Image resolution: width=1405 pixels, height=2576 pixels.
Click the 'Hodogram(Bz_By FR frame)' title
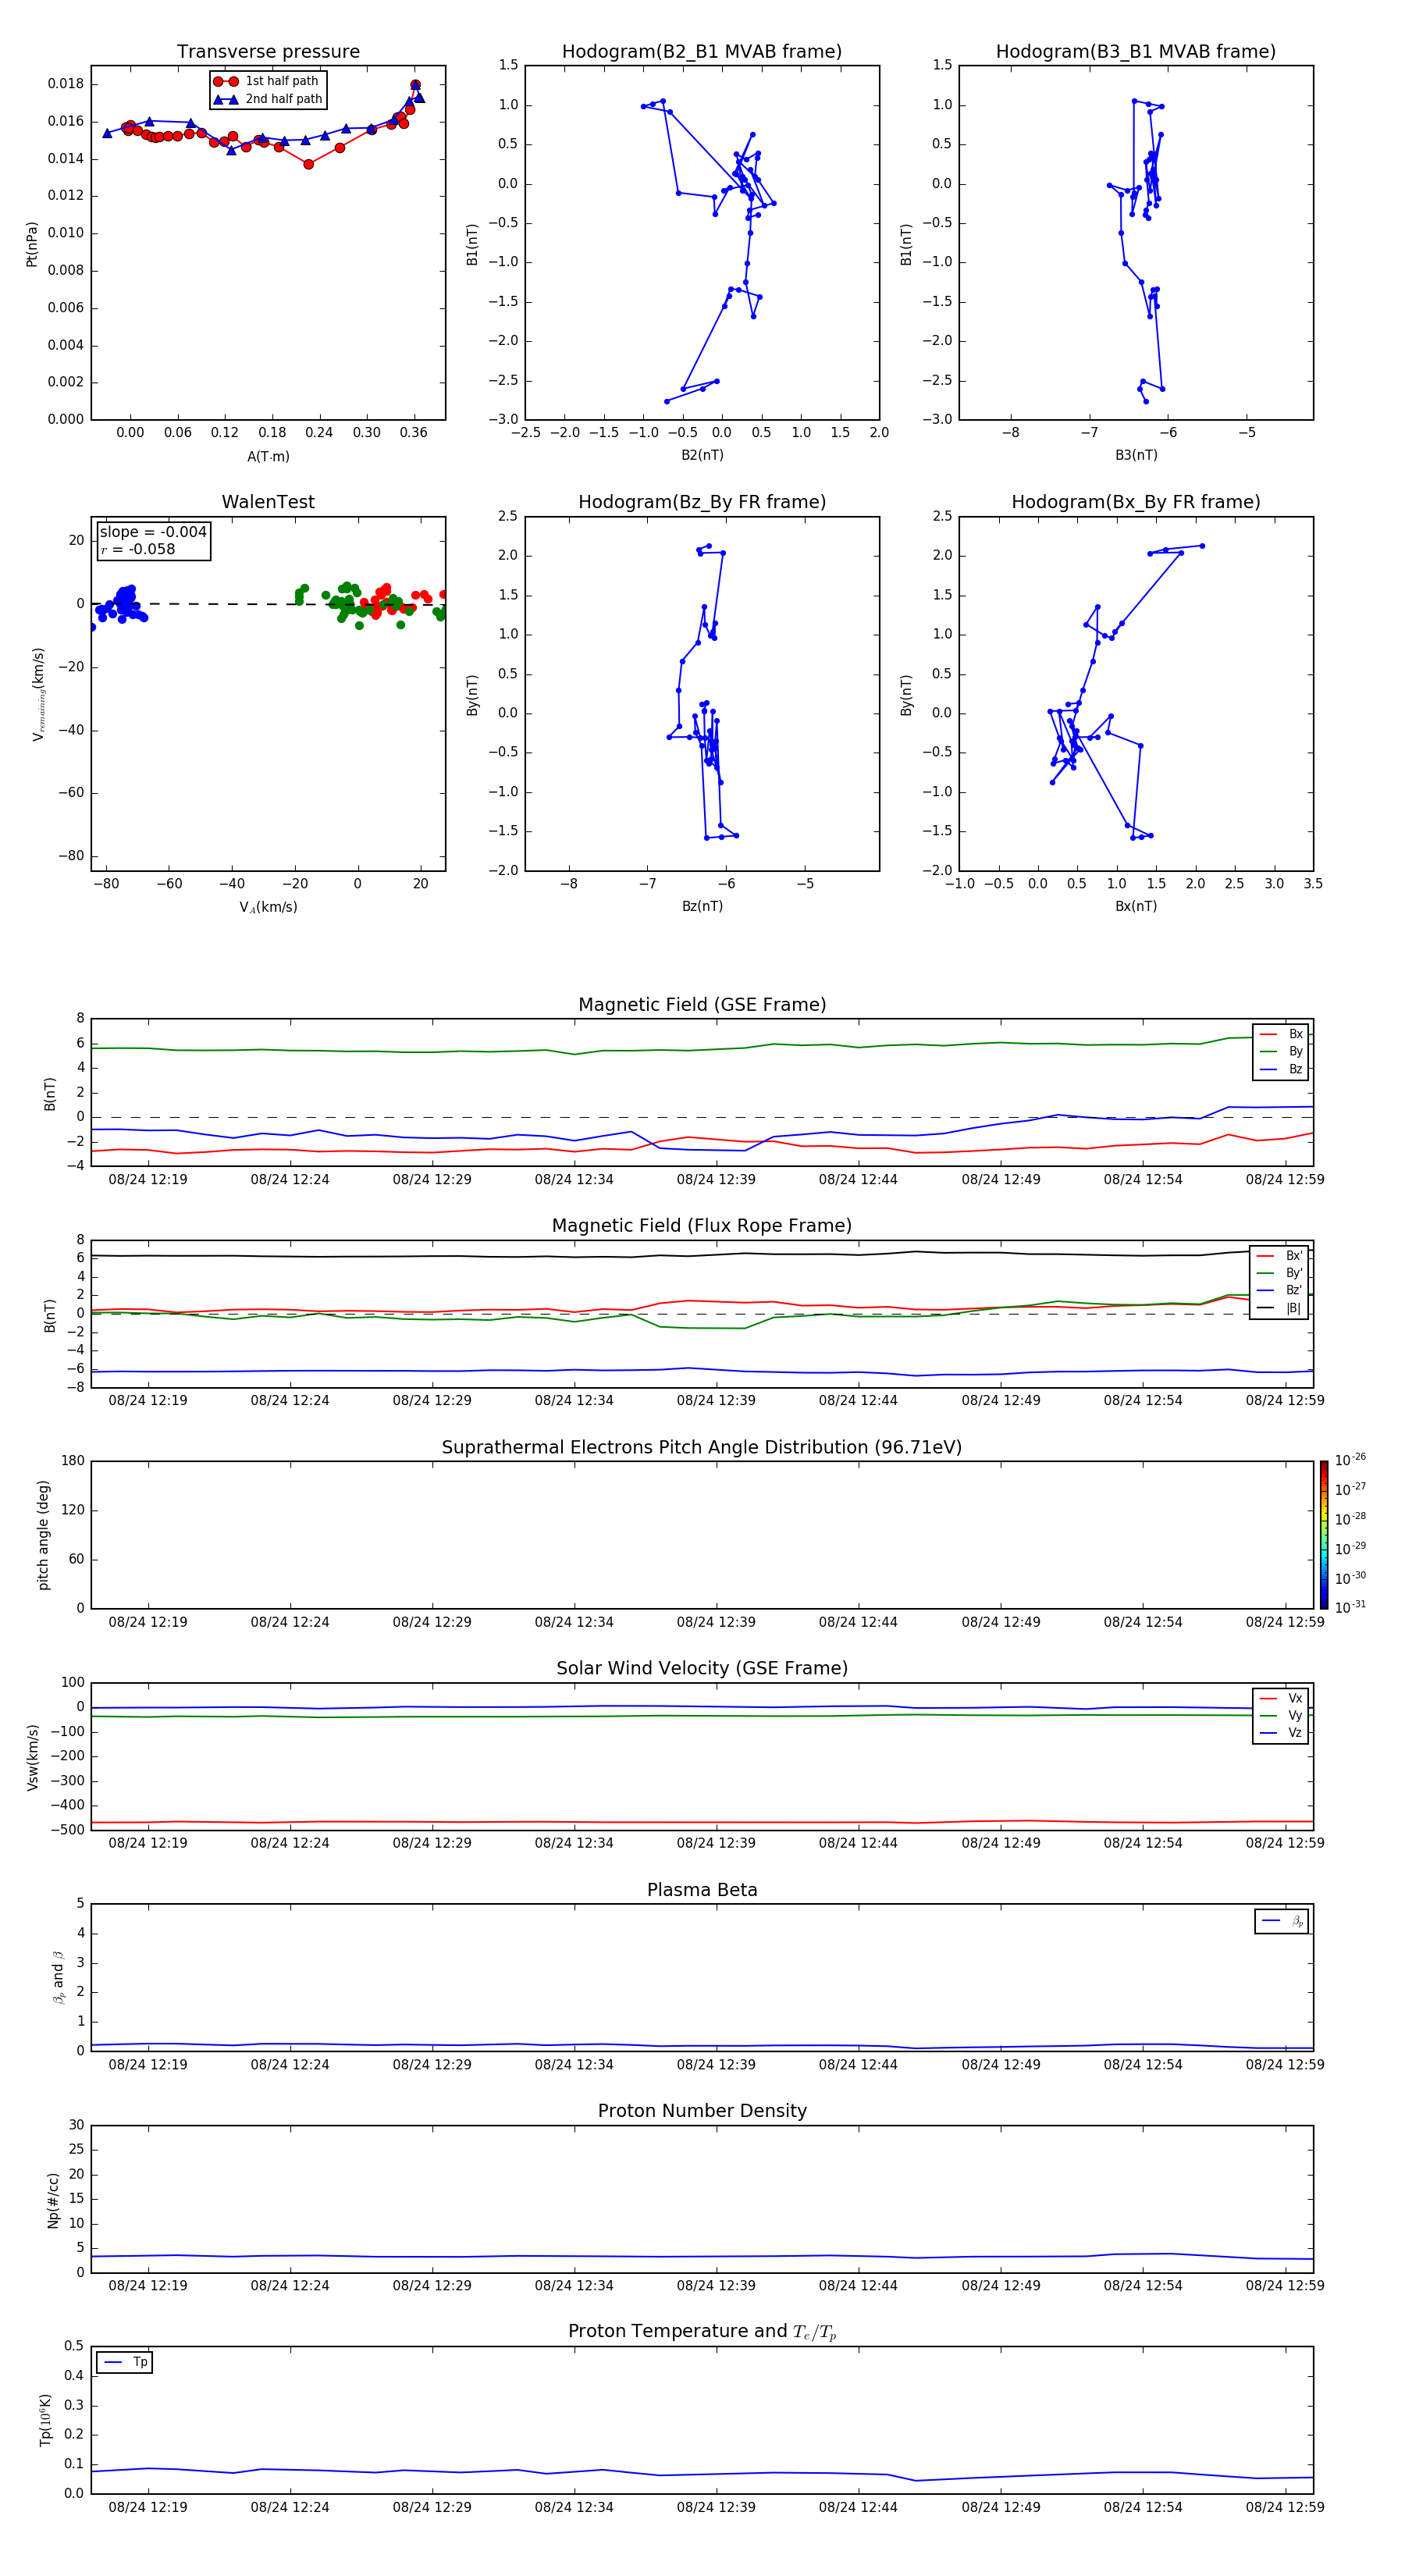pyautogui.click(x=702, y=502)
